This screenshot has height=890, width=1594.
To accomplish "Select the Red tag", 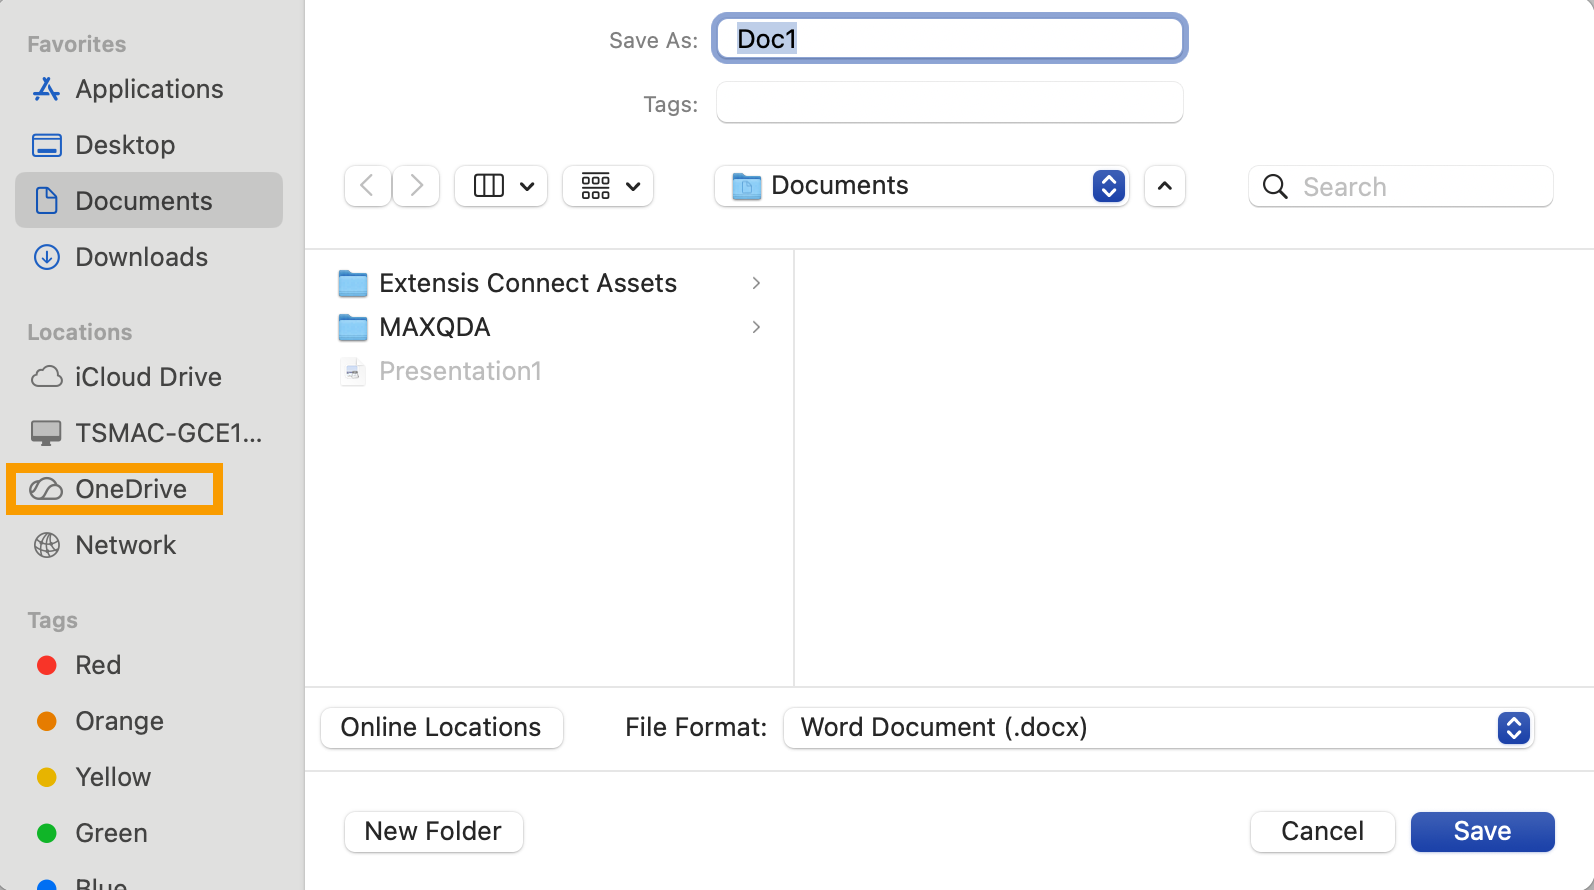I will (98, 665).
